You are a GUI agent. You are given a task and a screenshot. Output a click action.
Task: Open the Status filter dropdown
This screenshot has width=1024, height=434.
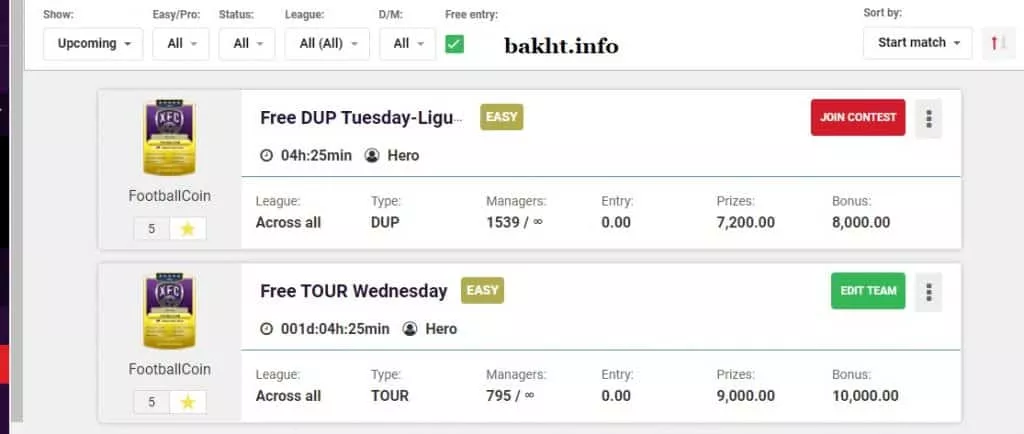[247, 44]
